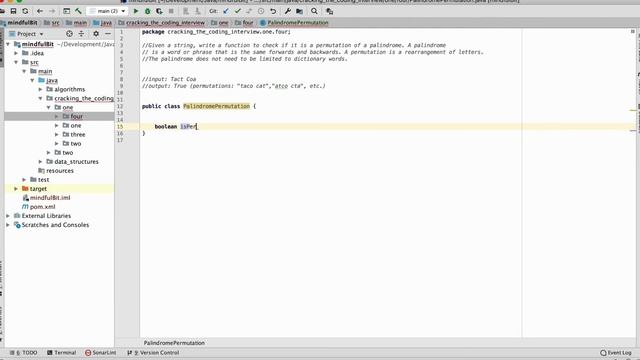Click the PalindromePermutation class name in code
This screenshot has width=640, height=360.
click(216, 106)
